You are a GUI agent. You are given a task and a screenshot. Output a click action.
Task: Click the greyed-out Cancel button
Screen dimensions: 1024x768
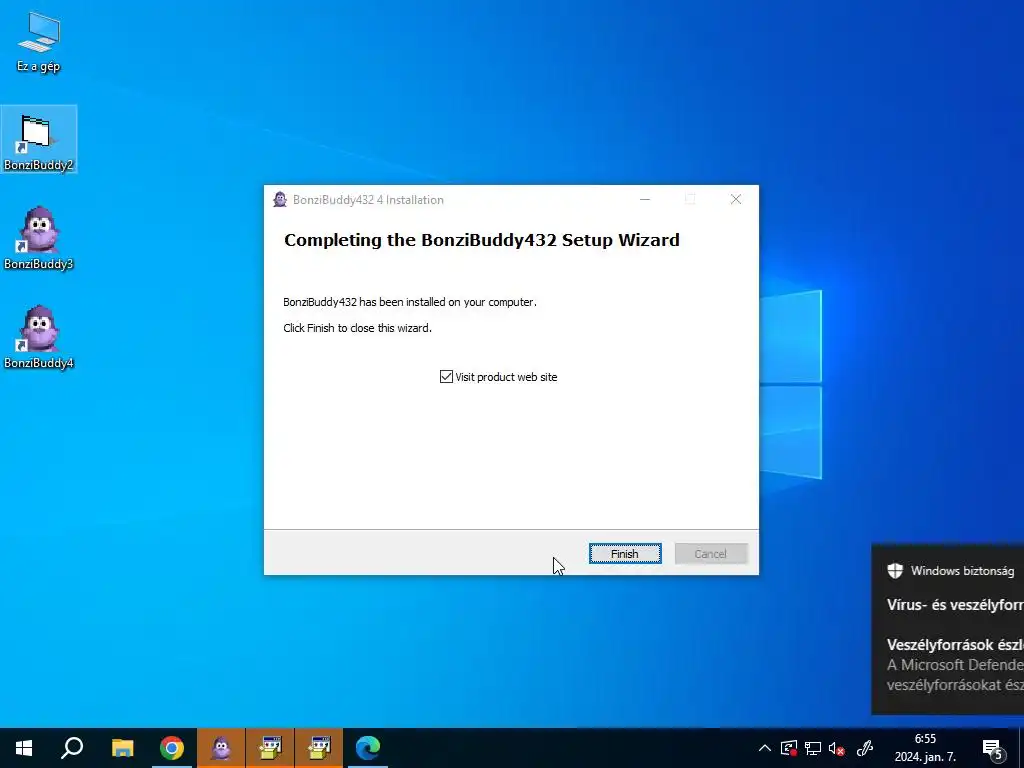click(x=711, y=554)
